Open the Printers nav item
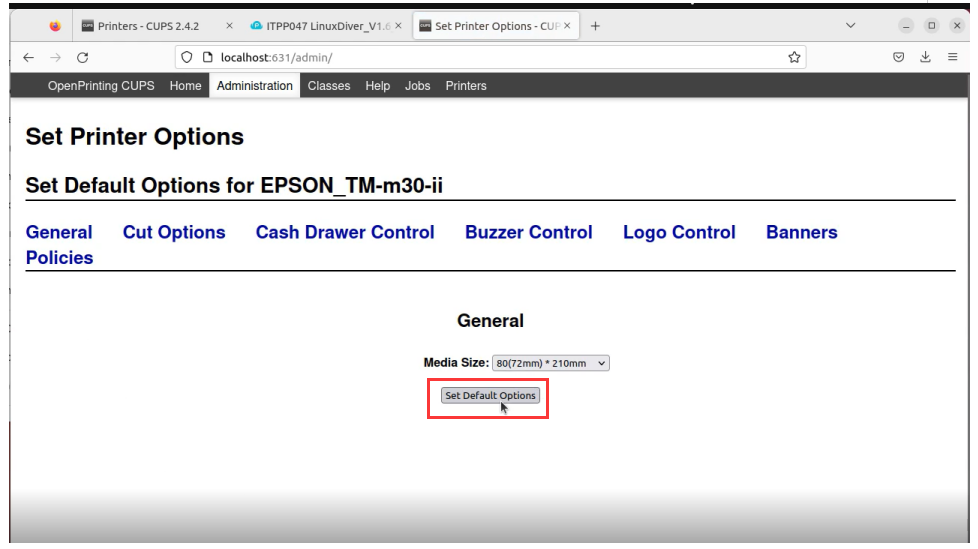Image resolution: width=978 pixels, height=549 pixels. 466,86
